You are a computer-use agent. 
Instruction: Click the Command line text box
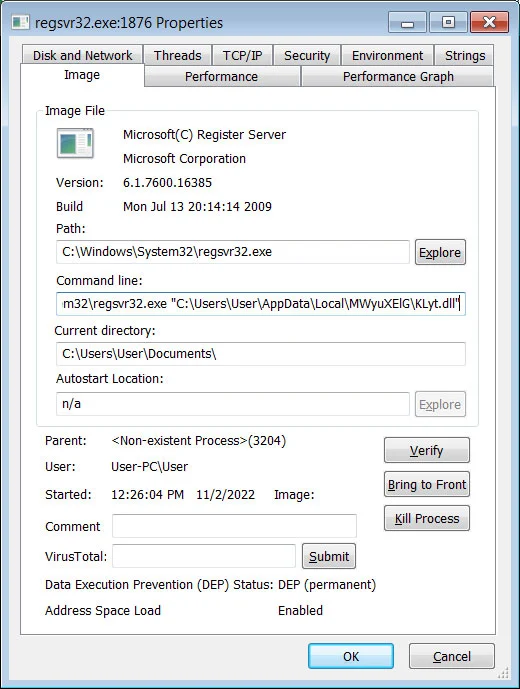[x=261, y=304]
